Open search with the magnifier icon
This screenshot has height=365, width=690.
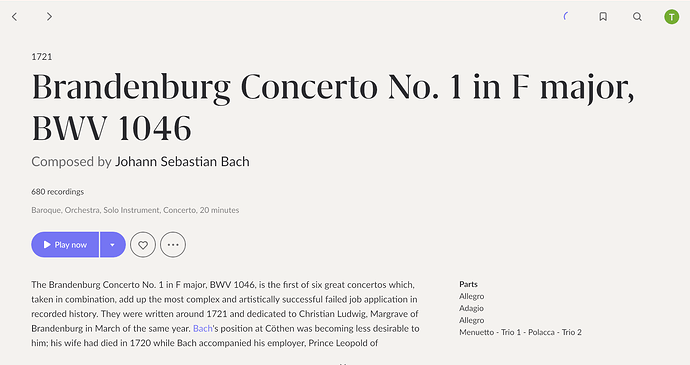637,17
